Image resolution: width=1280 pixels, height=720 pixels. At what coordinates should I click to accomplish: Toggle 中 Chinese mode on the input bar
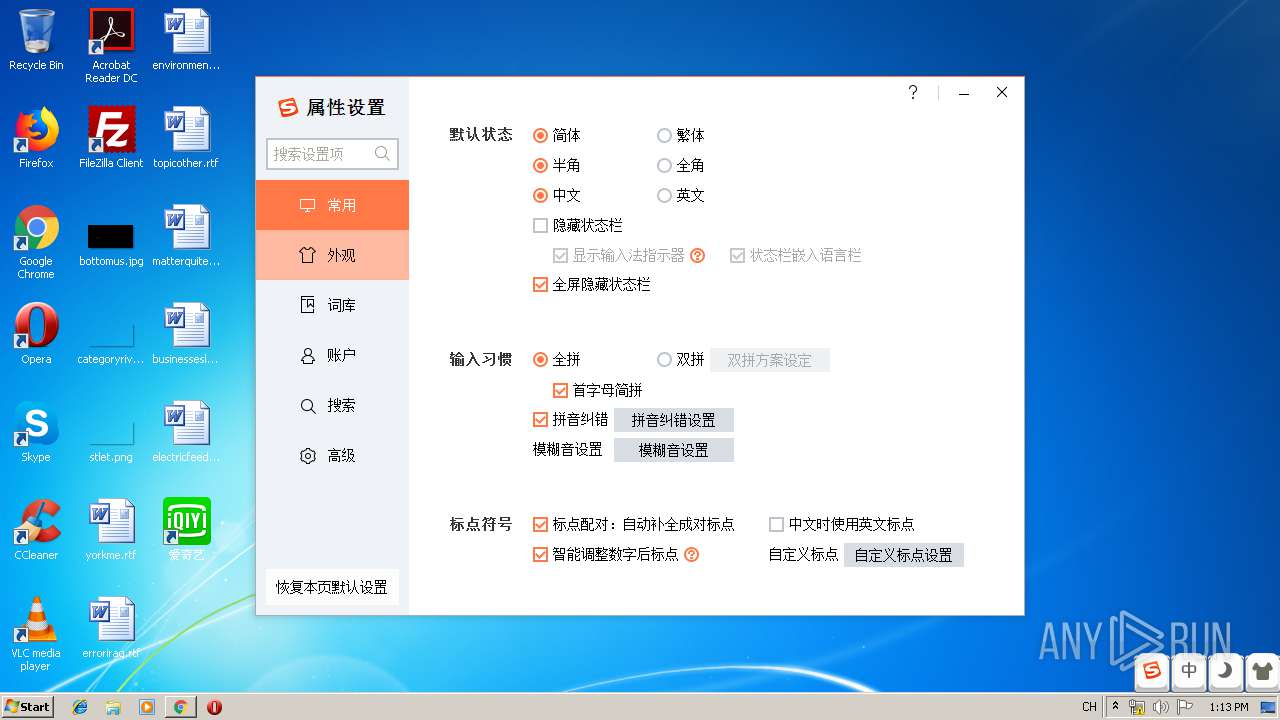1189,671
